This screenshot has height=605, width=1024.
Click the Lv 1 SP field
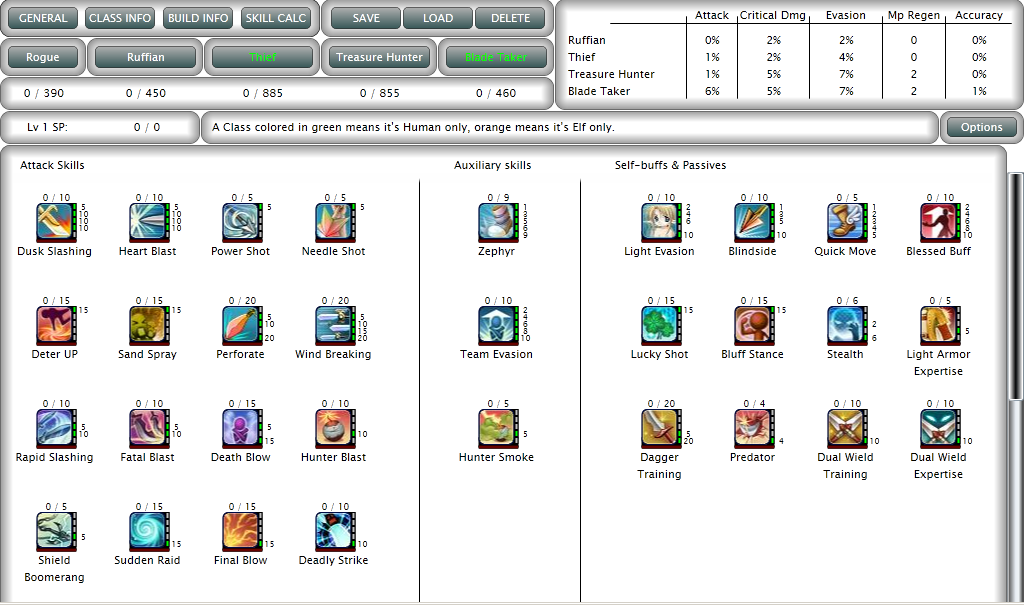tap(100, 127)
